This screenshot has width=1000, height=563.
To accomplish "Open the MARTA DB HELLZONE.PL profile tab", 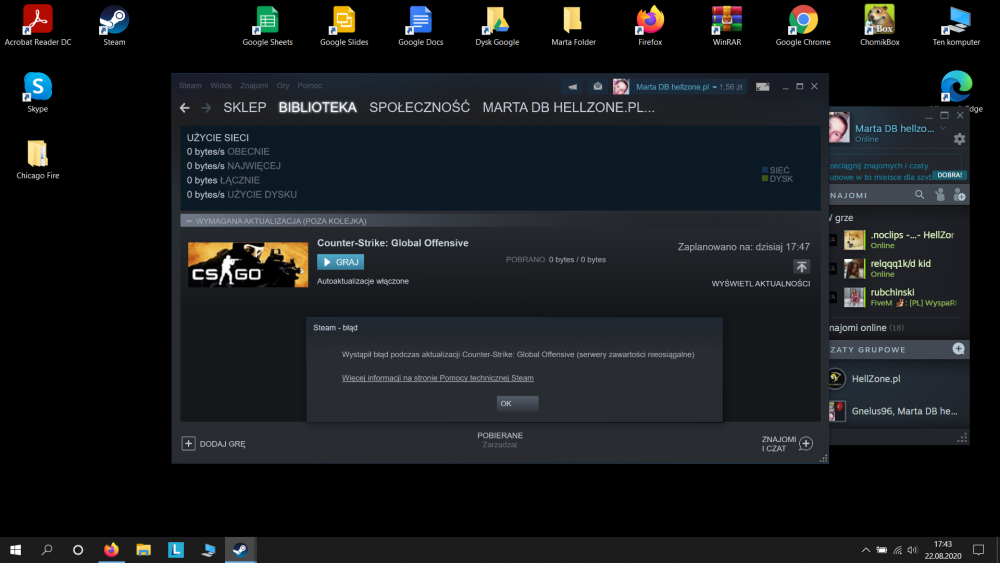I will click(x=568, y=108).
